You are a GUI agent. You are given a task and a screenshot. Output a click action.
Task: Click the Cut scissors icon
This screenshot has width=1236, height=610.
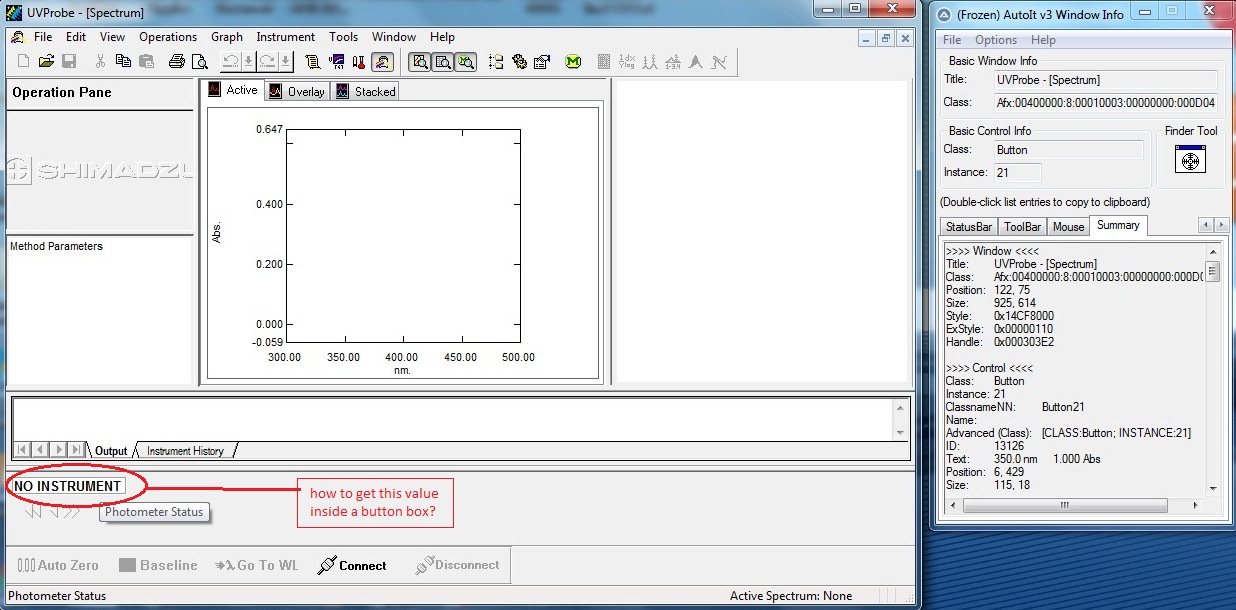(100, 62)
